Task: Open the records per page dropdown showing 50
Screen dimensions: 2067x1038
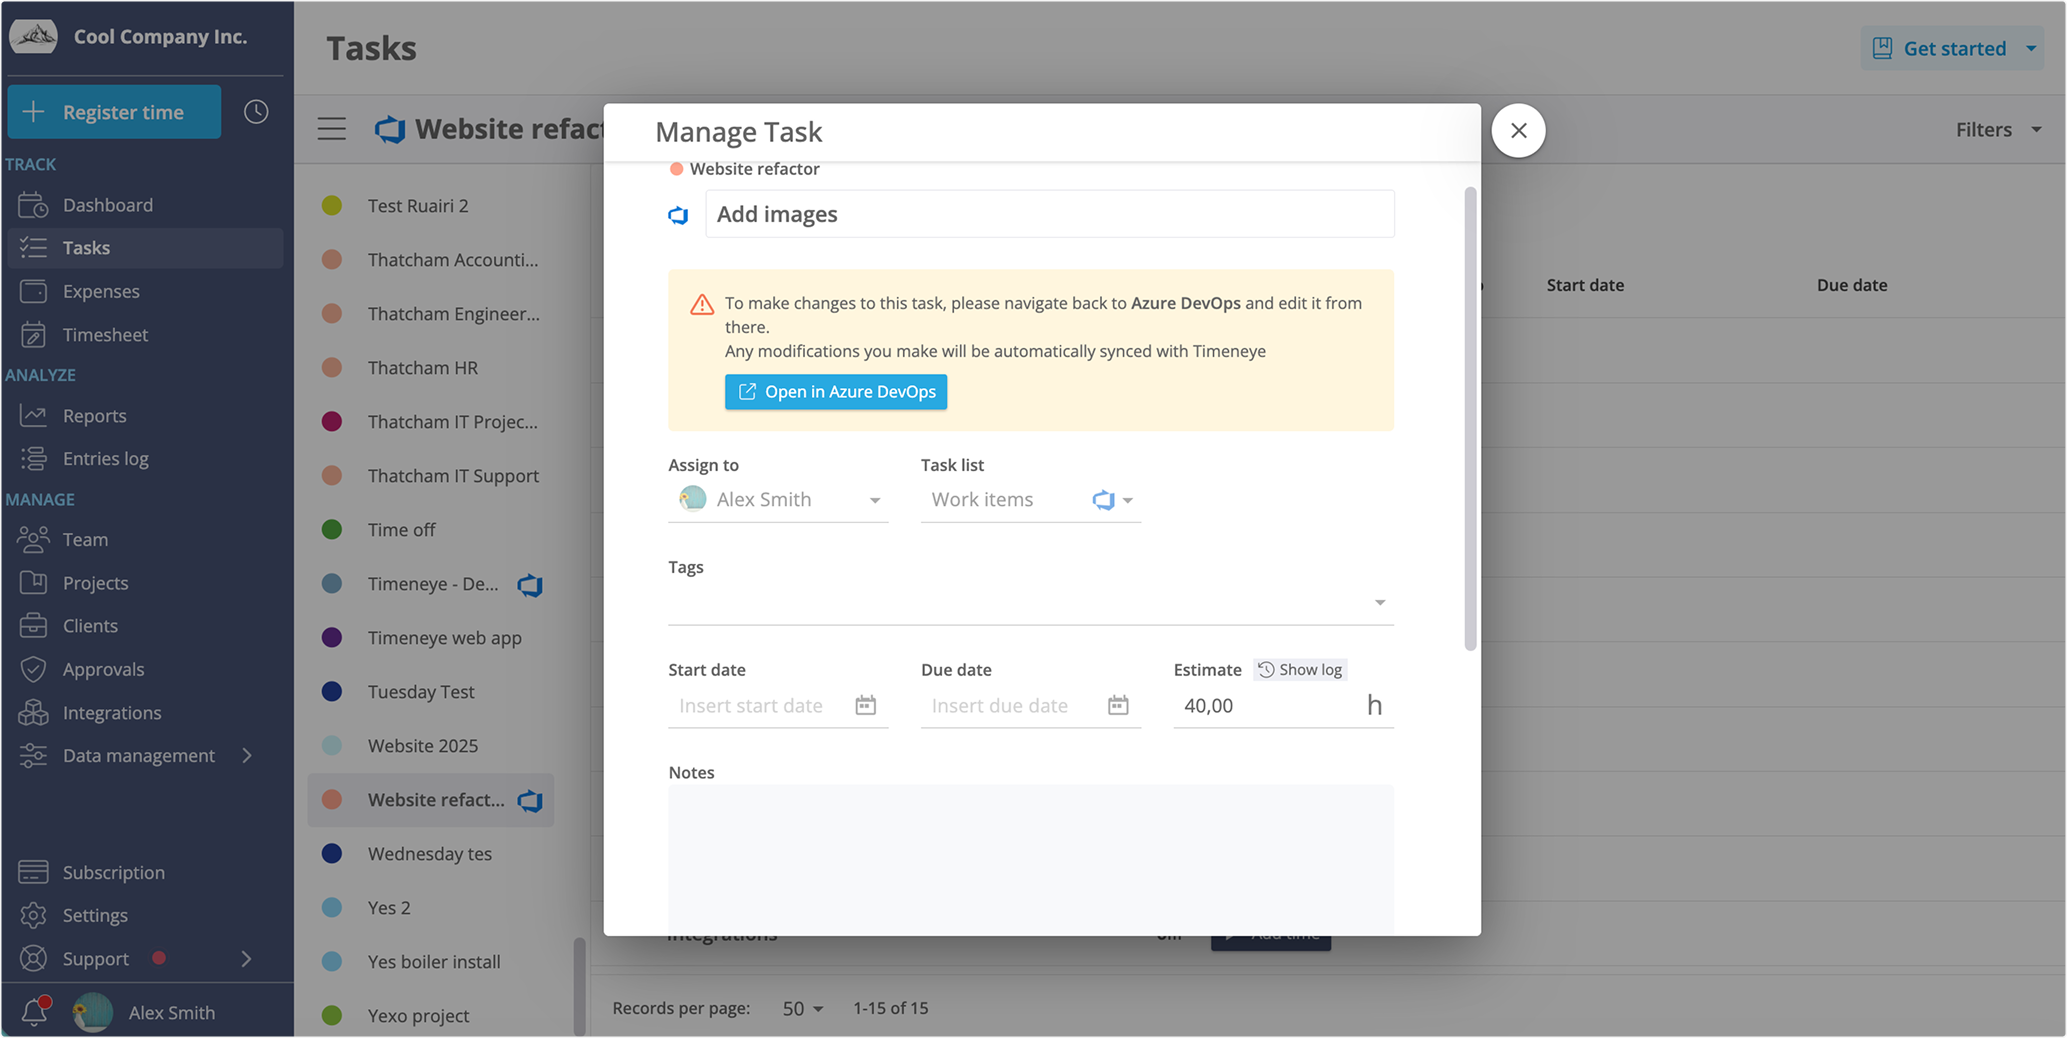Action: [x=801, y=1008]
